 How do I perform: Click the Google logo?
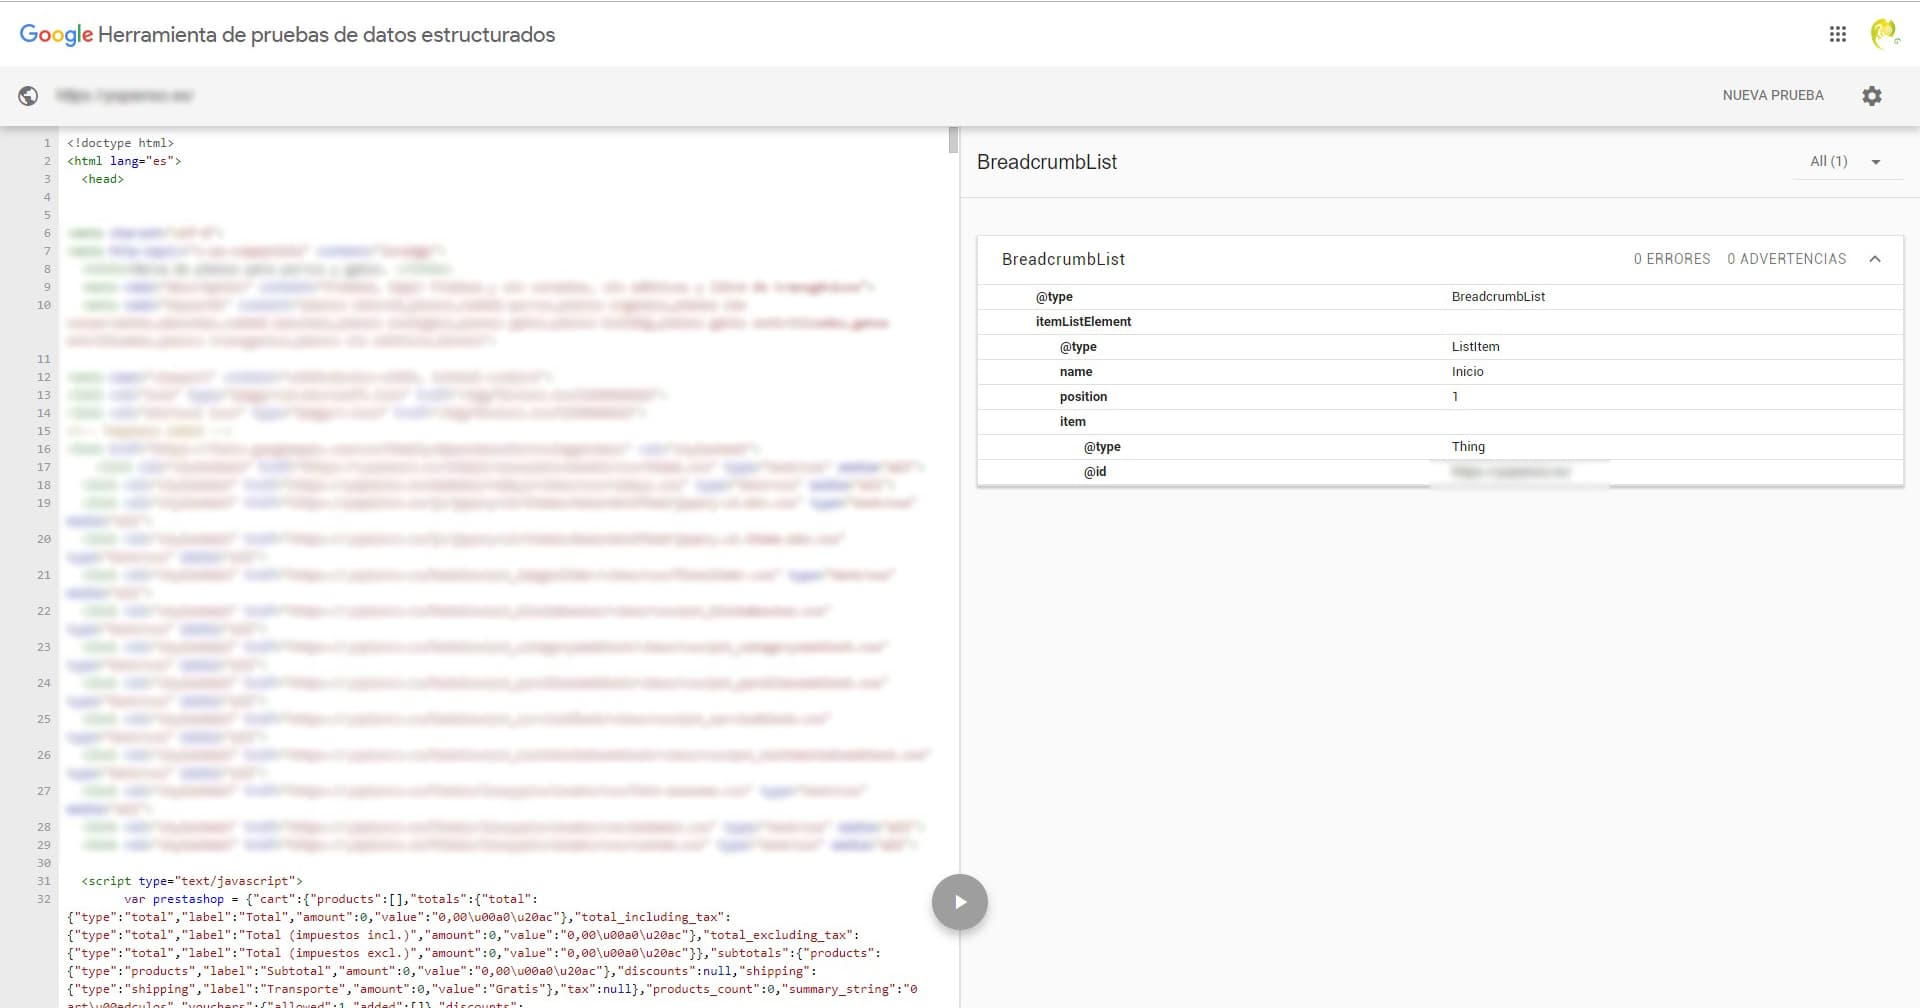click(x=56, y=34)
